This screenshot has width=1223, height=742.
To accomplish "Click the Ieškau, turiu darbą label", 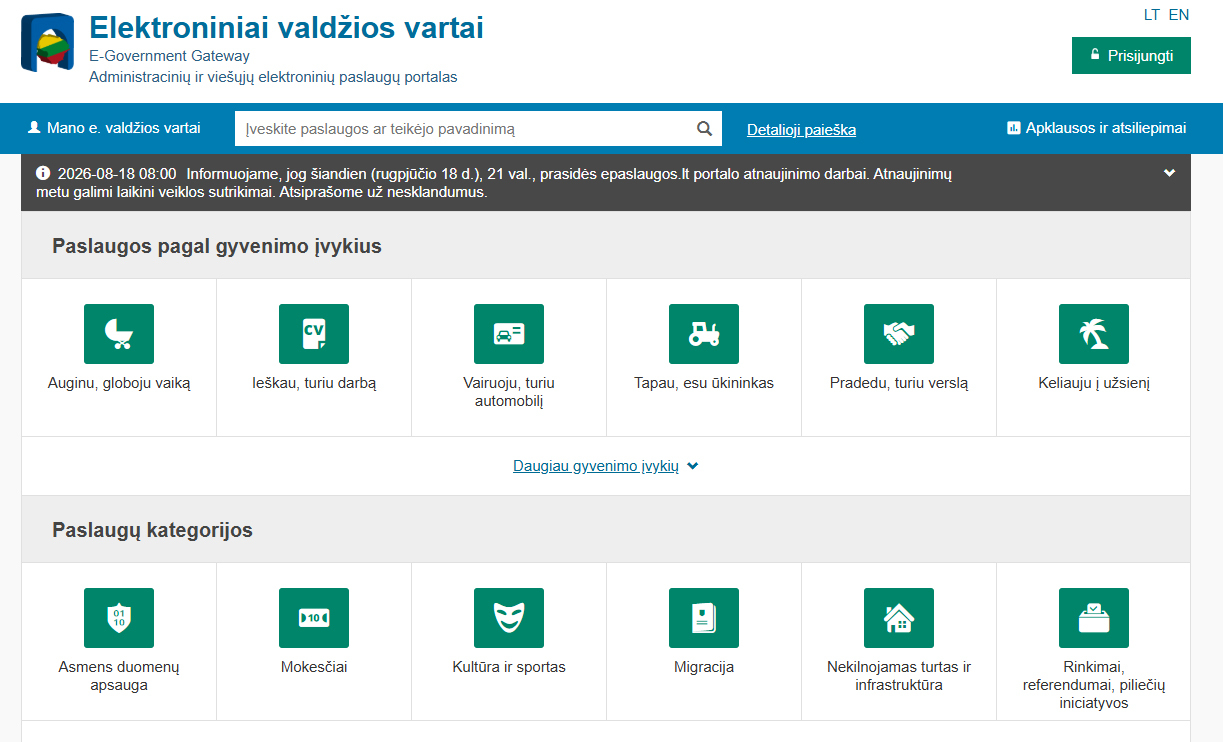I will click(x=314, y=383).
